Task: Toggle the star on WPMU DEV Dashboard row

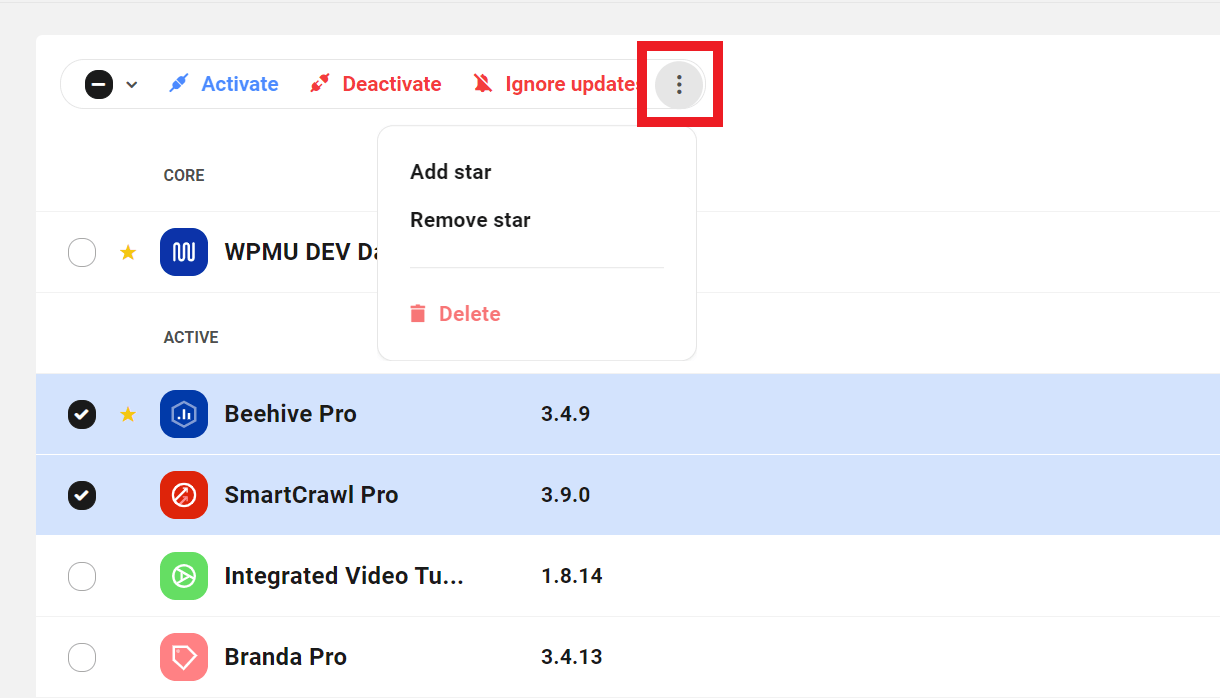Action: [128, 252]
